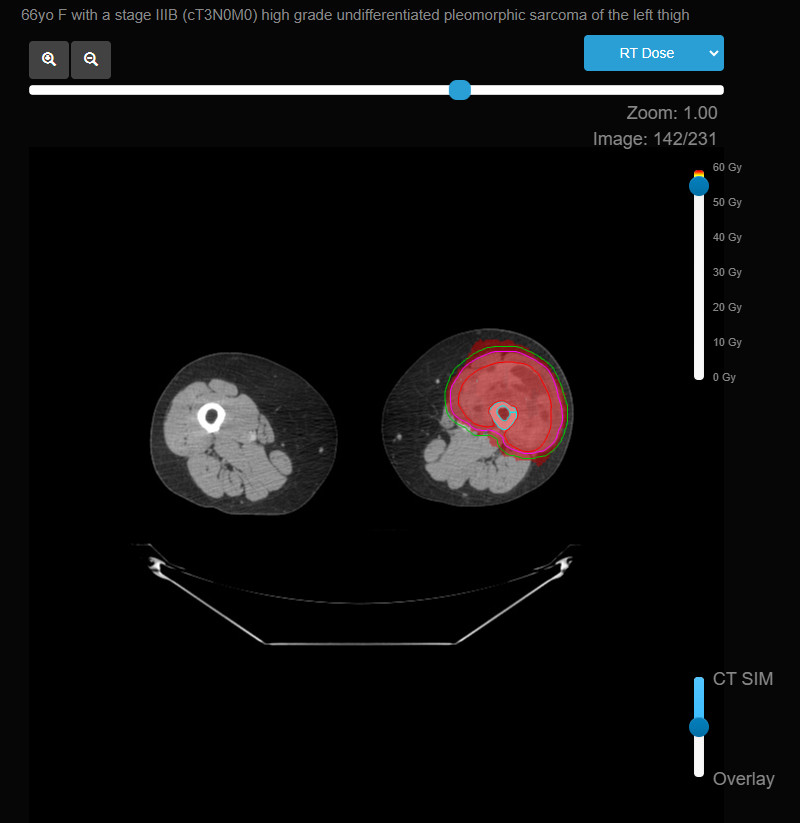This screenshot has height=823, width=800.
Task: Click the CT SIM/Overlay opacity slider handle
Action: click(699, 727)
